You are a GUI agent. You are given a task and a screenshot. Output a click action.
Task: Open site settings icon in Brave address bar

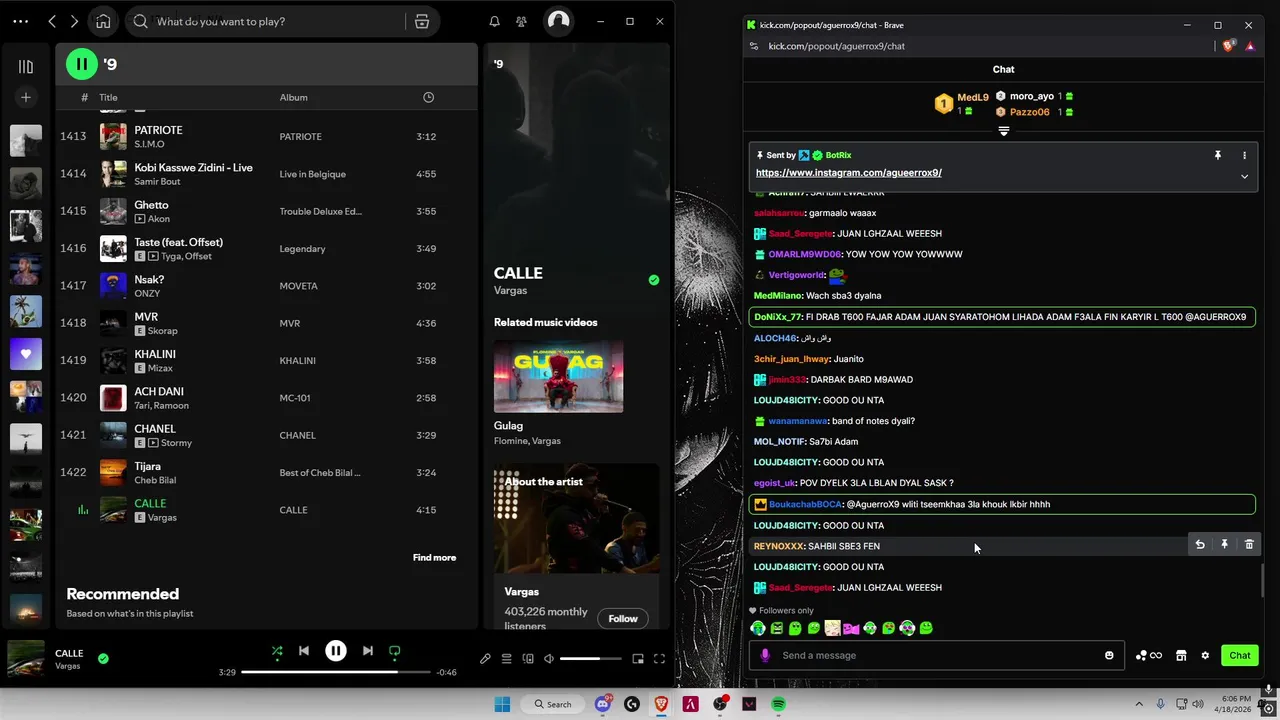(x=754, y=46)
